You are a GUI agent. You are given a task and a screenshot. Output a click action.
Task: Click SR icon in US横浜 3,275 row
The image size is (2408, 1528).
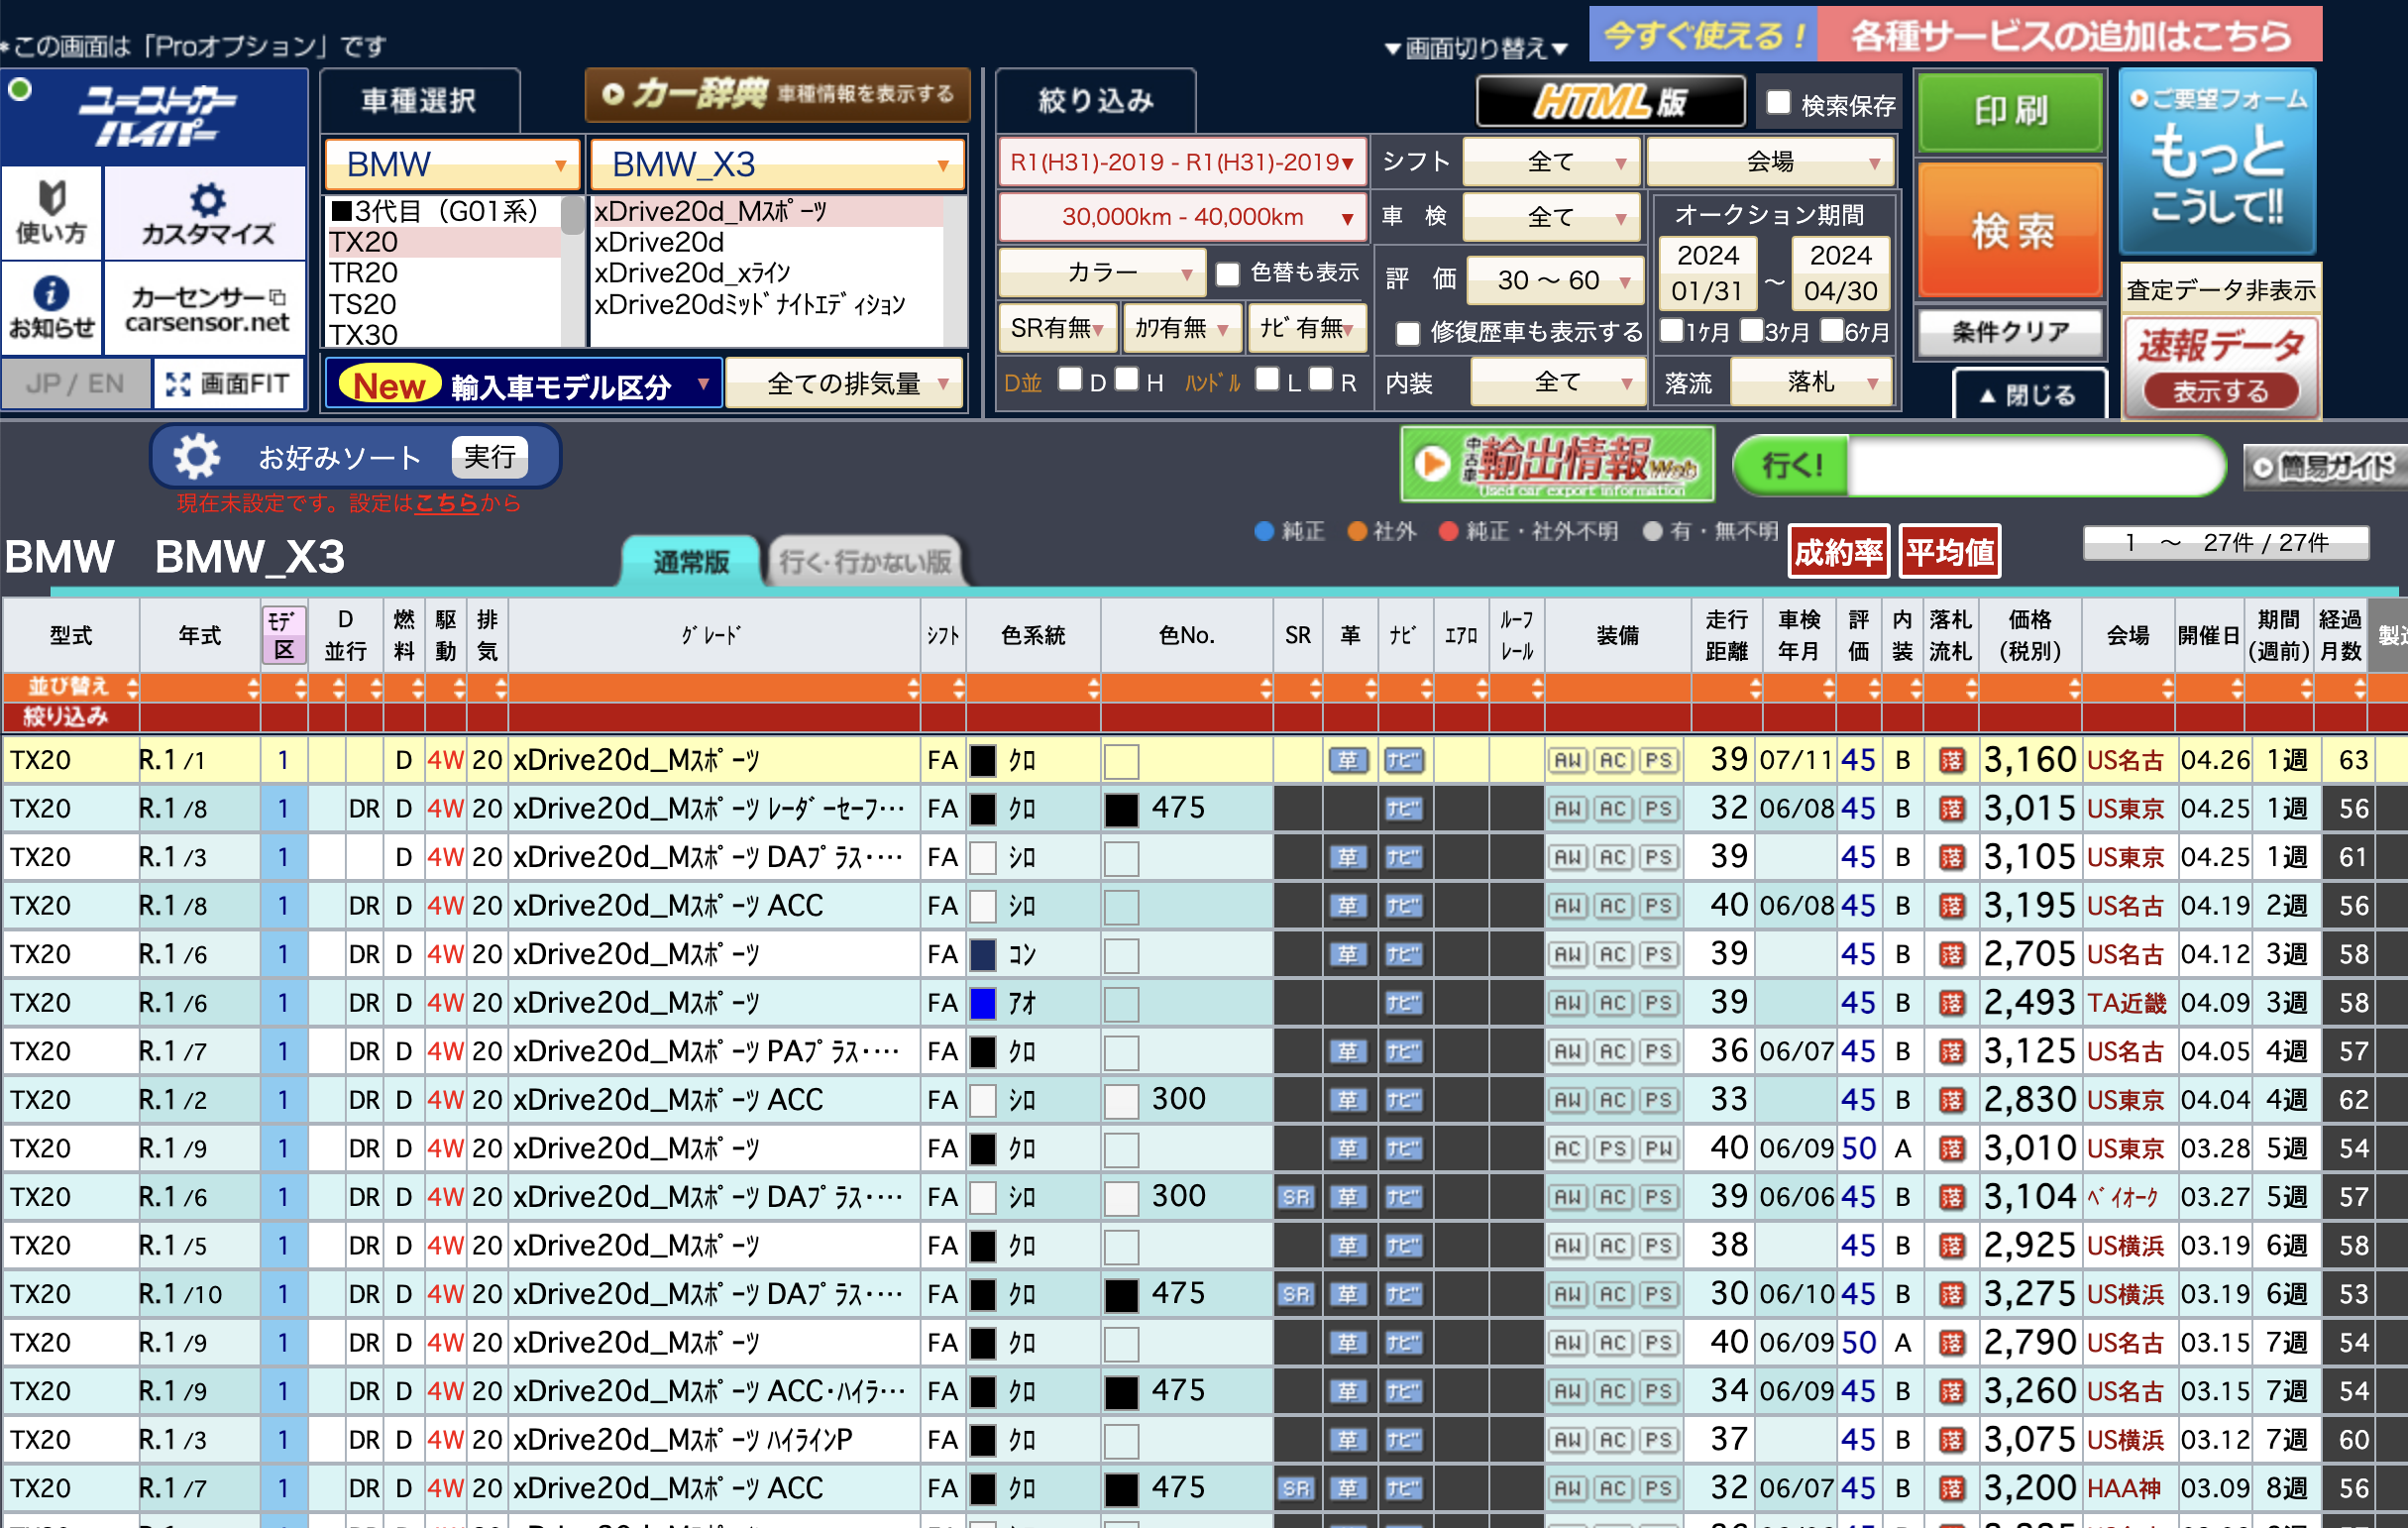coord(1296,1294)
